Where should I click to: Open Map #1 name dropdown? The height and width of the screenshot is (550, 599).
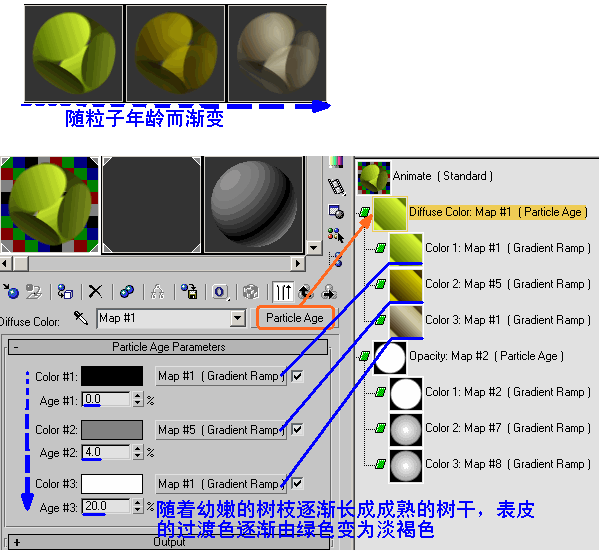coord(238,318)
